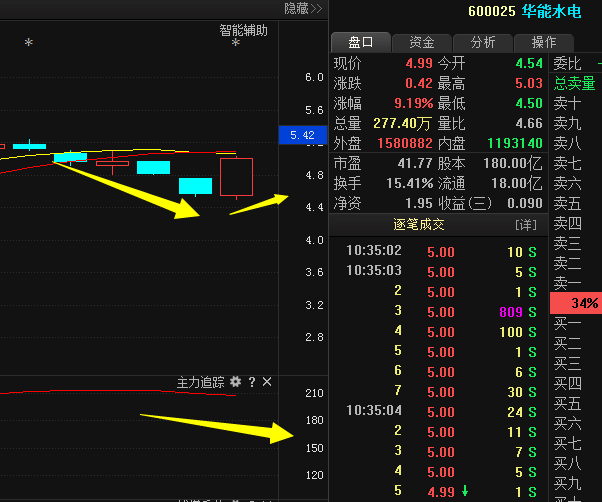Screen dimensions: 602x502
Task: Select the 股本 value 180.00亿
Action: (x=513, y=163)
